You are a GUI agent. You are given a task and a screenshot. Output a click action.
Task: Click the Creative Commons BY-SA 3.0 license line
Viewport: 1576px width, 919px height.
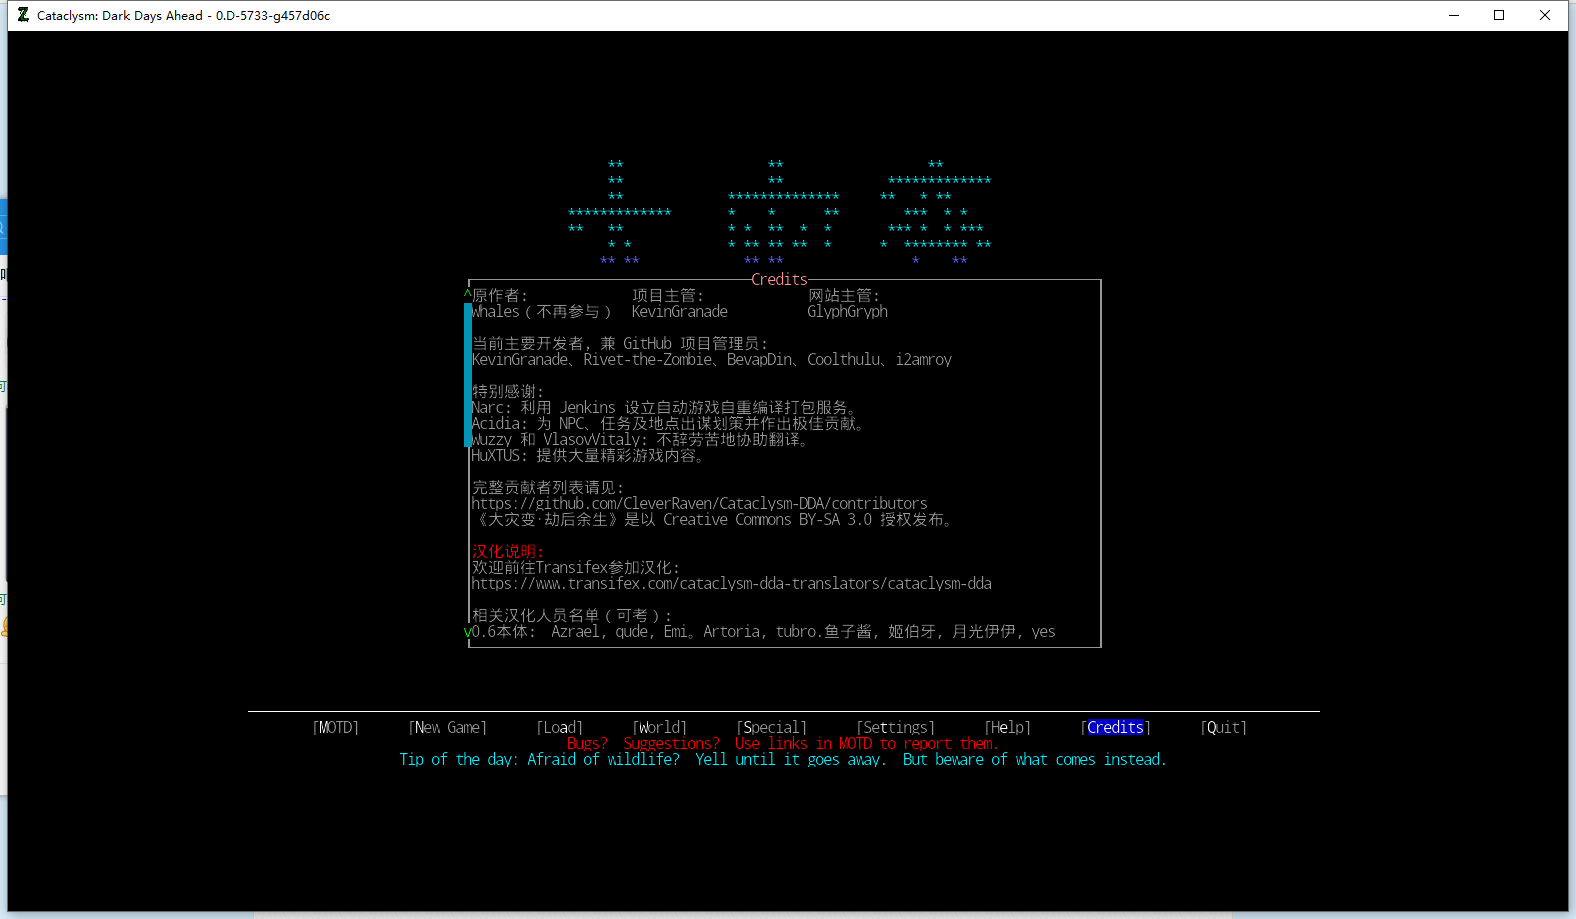point(712,520)
